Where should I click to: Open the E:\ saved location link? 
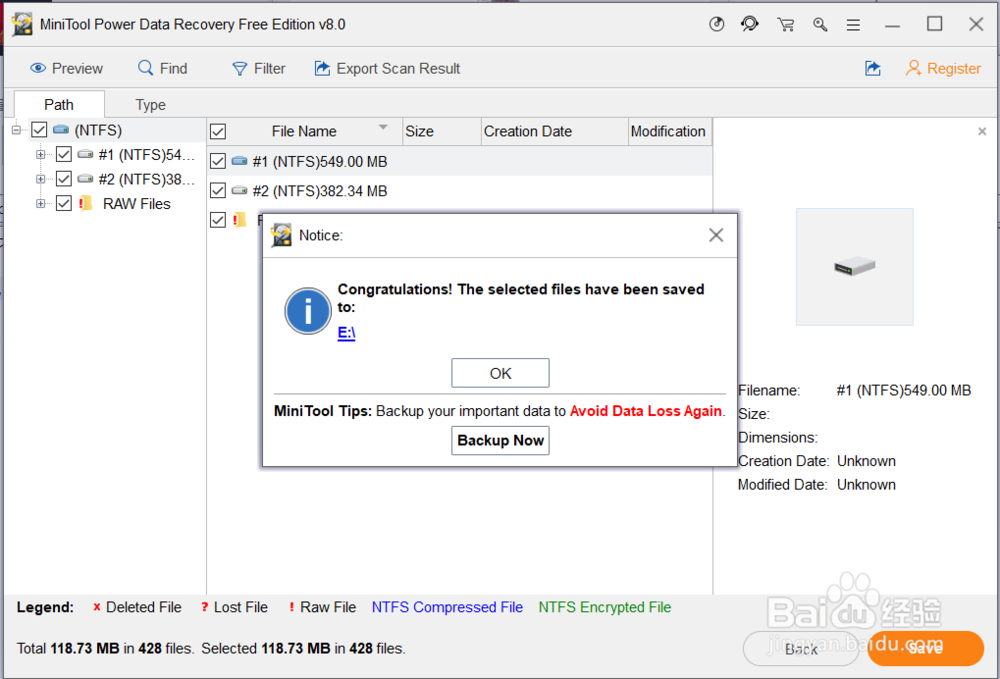coord(346,333)
